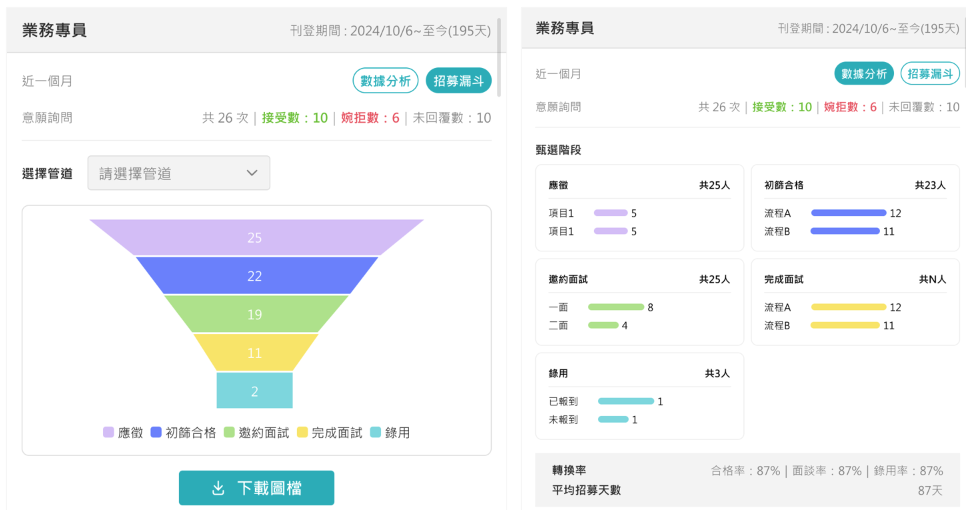Click the purple funnel segment showing 25
The height and width of the screenshot is (510, 966).
point(256,237)
